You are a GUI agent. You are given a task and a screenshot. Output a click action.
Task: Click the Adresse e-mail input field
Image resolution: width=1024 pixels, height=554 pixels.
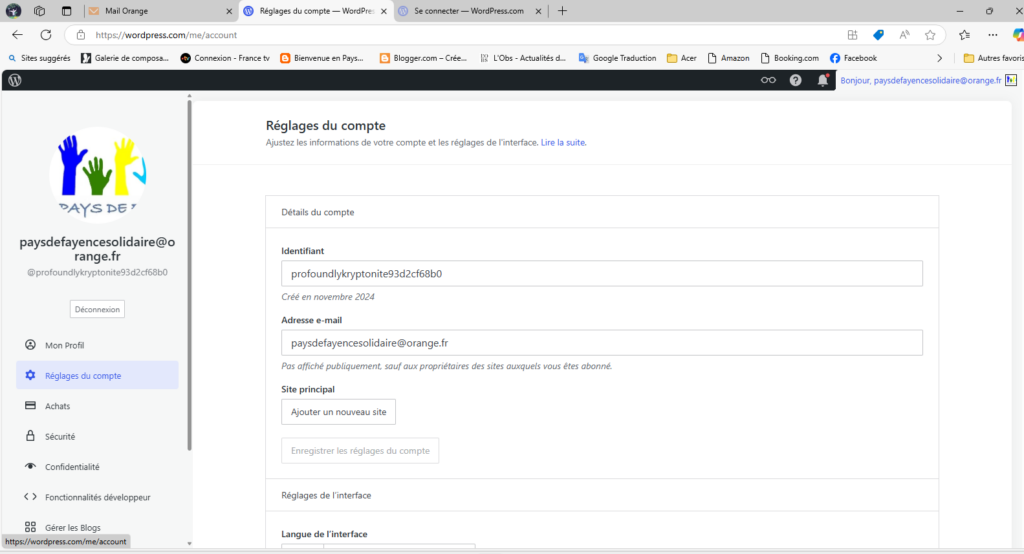click(601, 343)
